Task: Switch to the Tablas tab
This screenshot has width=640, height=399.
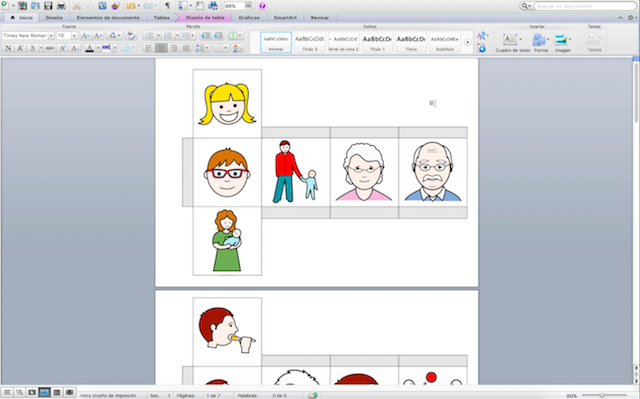Action: click(x=162, y=18)
